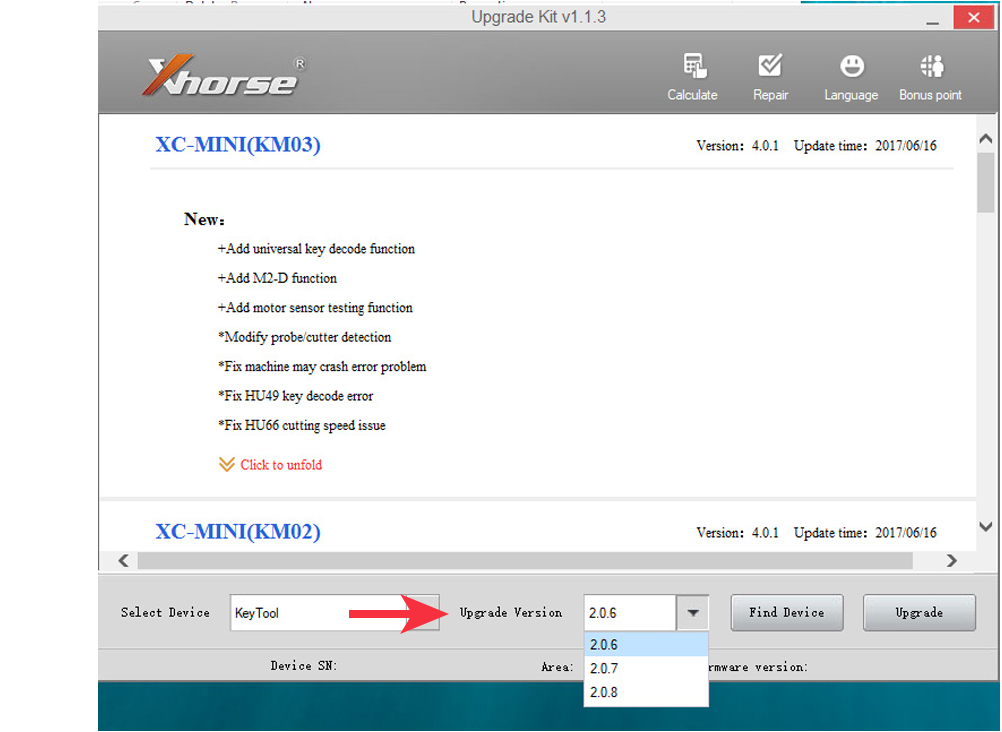Open the Language smiley icon
Screen dimensions: 1002x732
point(851,66)
